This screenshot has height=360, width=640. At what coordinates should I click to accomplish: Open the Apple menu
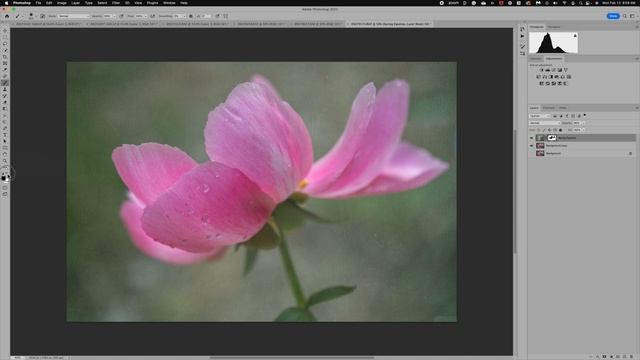pos(6,3)
